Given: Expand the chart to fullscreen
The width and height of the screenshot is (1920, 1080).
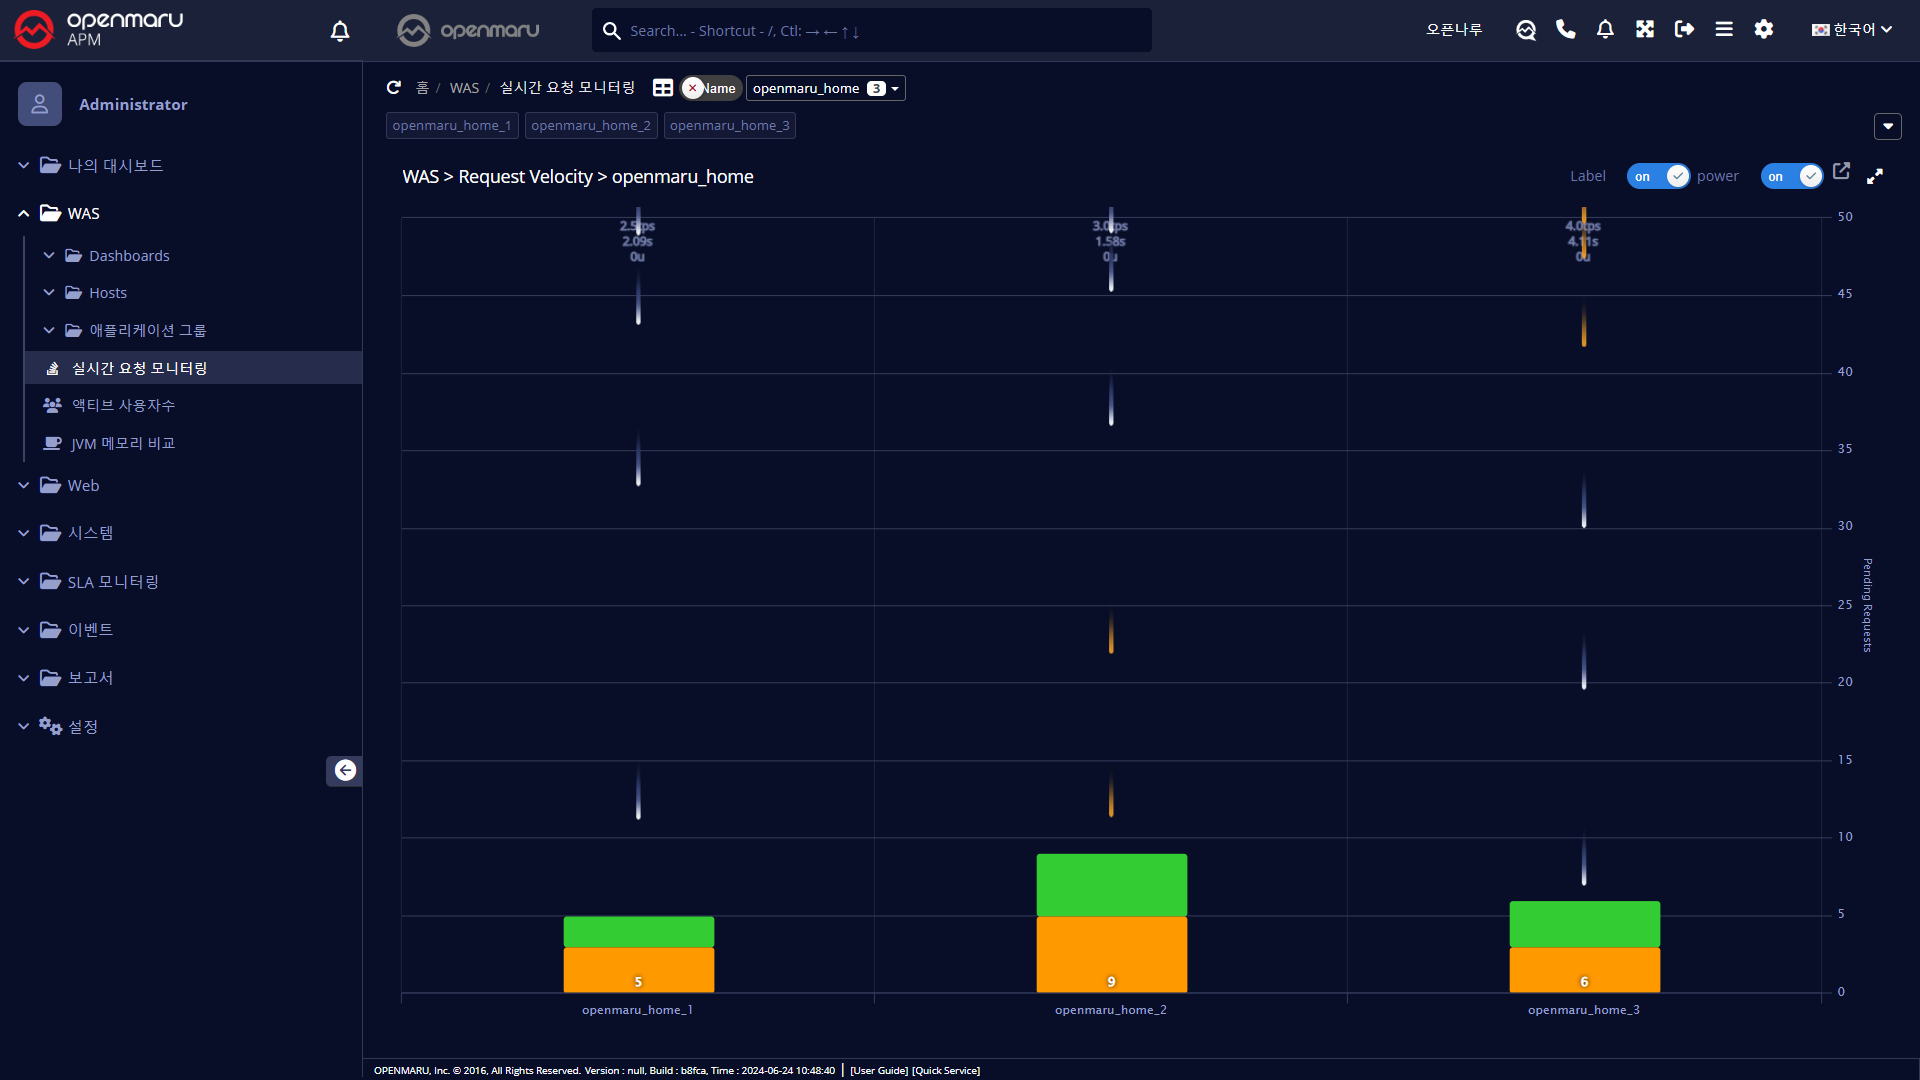Looking at the screenshot, I should click(x=1875, y=176).
